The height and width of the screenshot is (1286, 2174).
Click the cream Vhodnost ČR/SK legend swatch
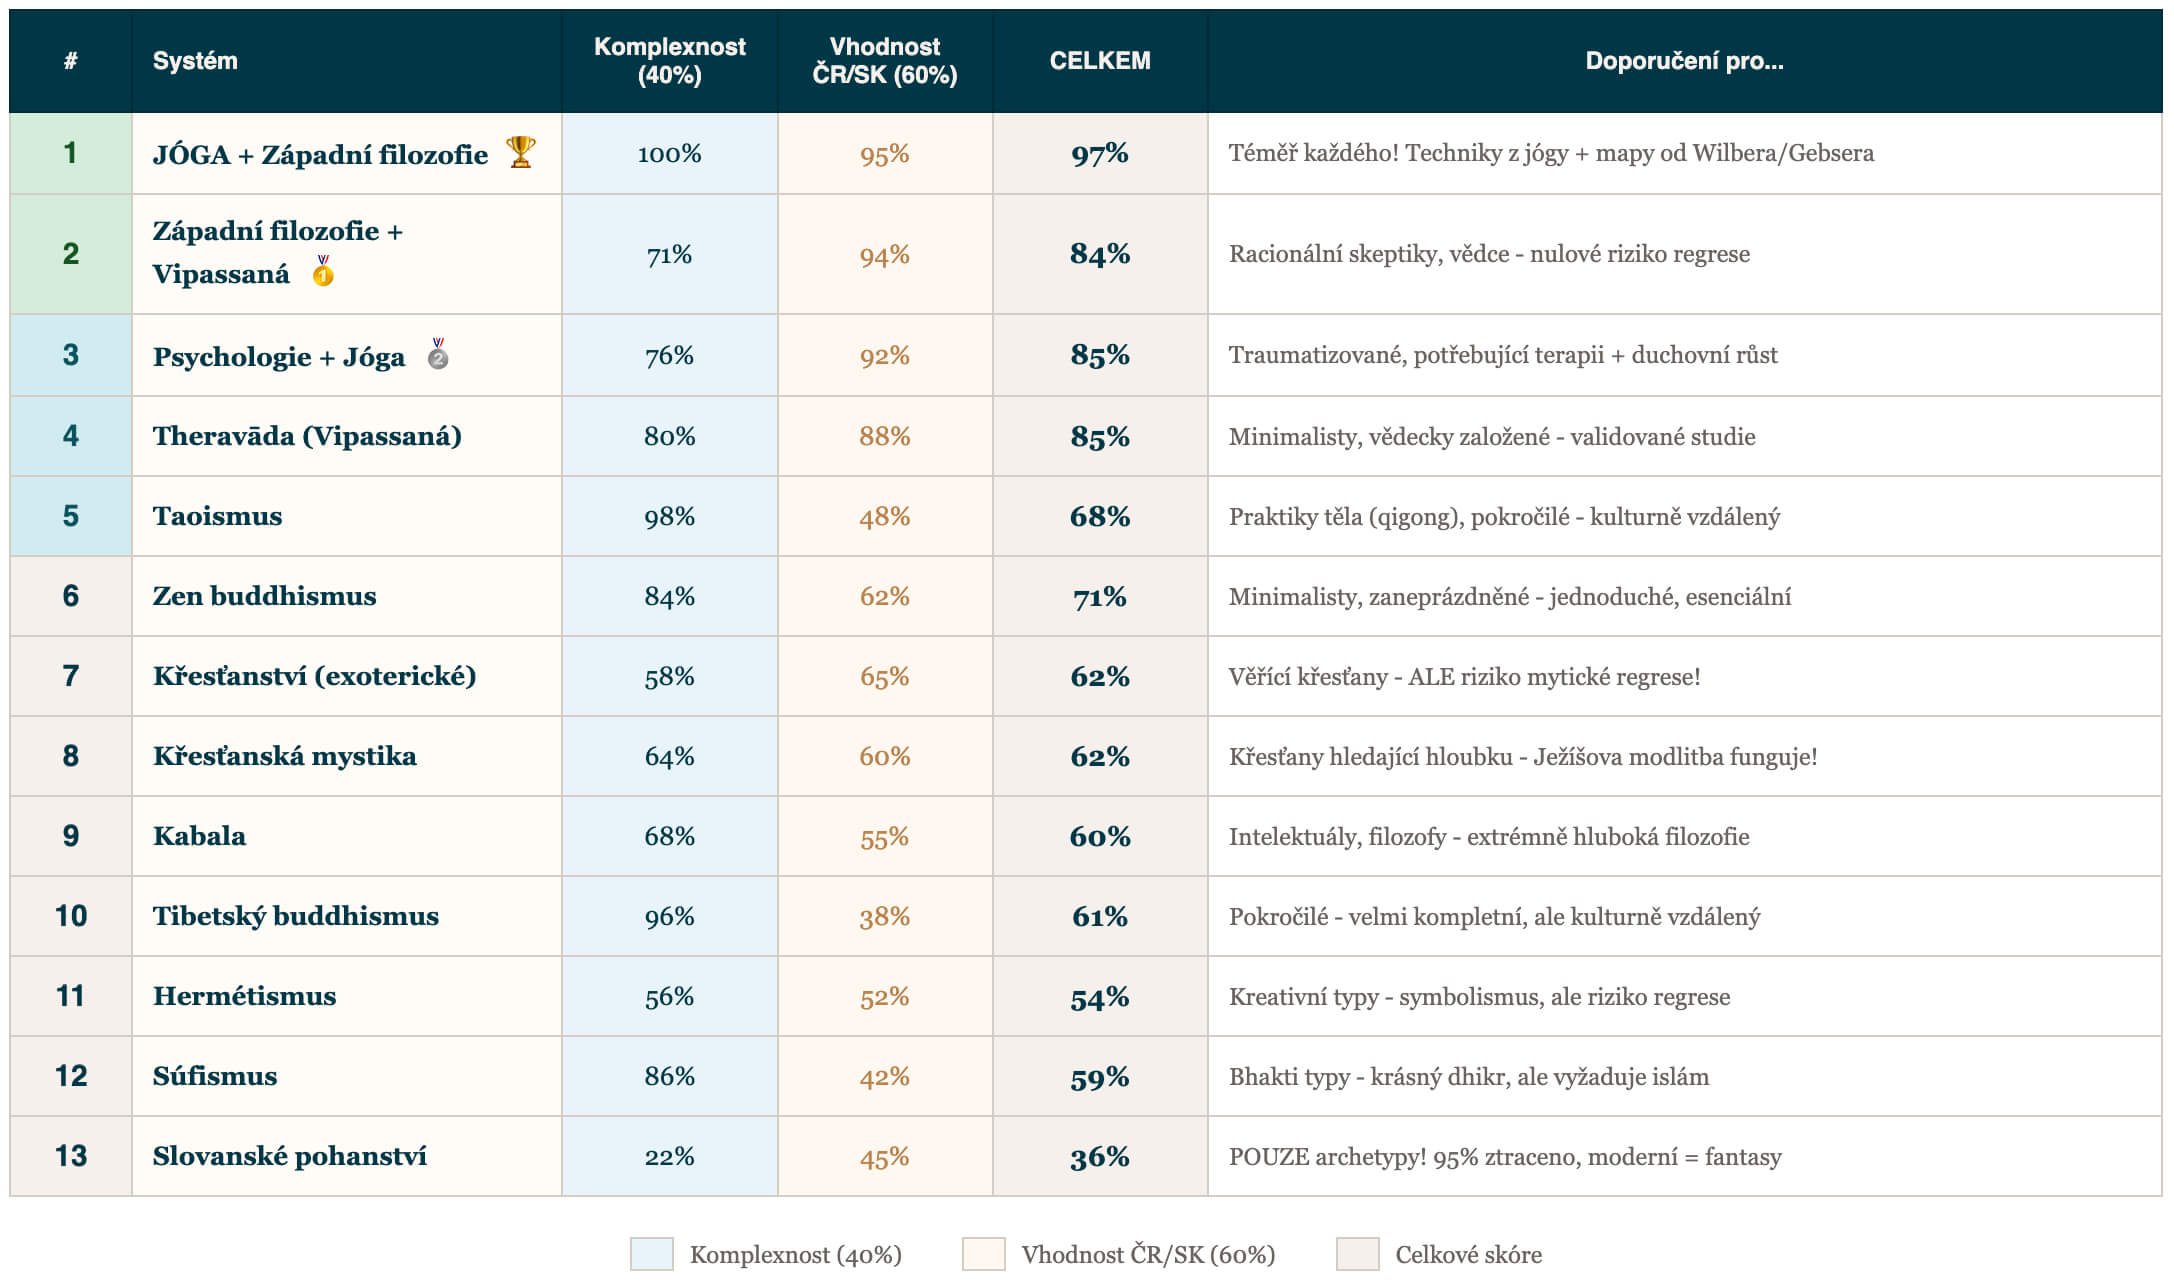pos(983,1254)
